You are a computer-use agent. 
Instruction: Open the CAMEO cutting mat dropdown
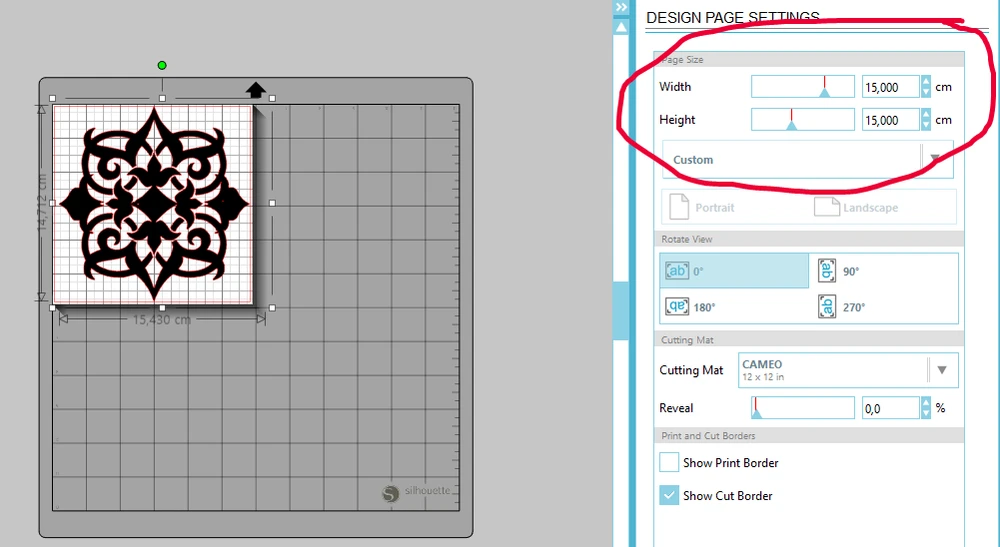pos(848,370)
